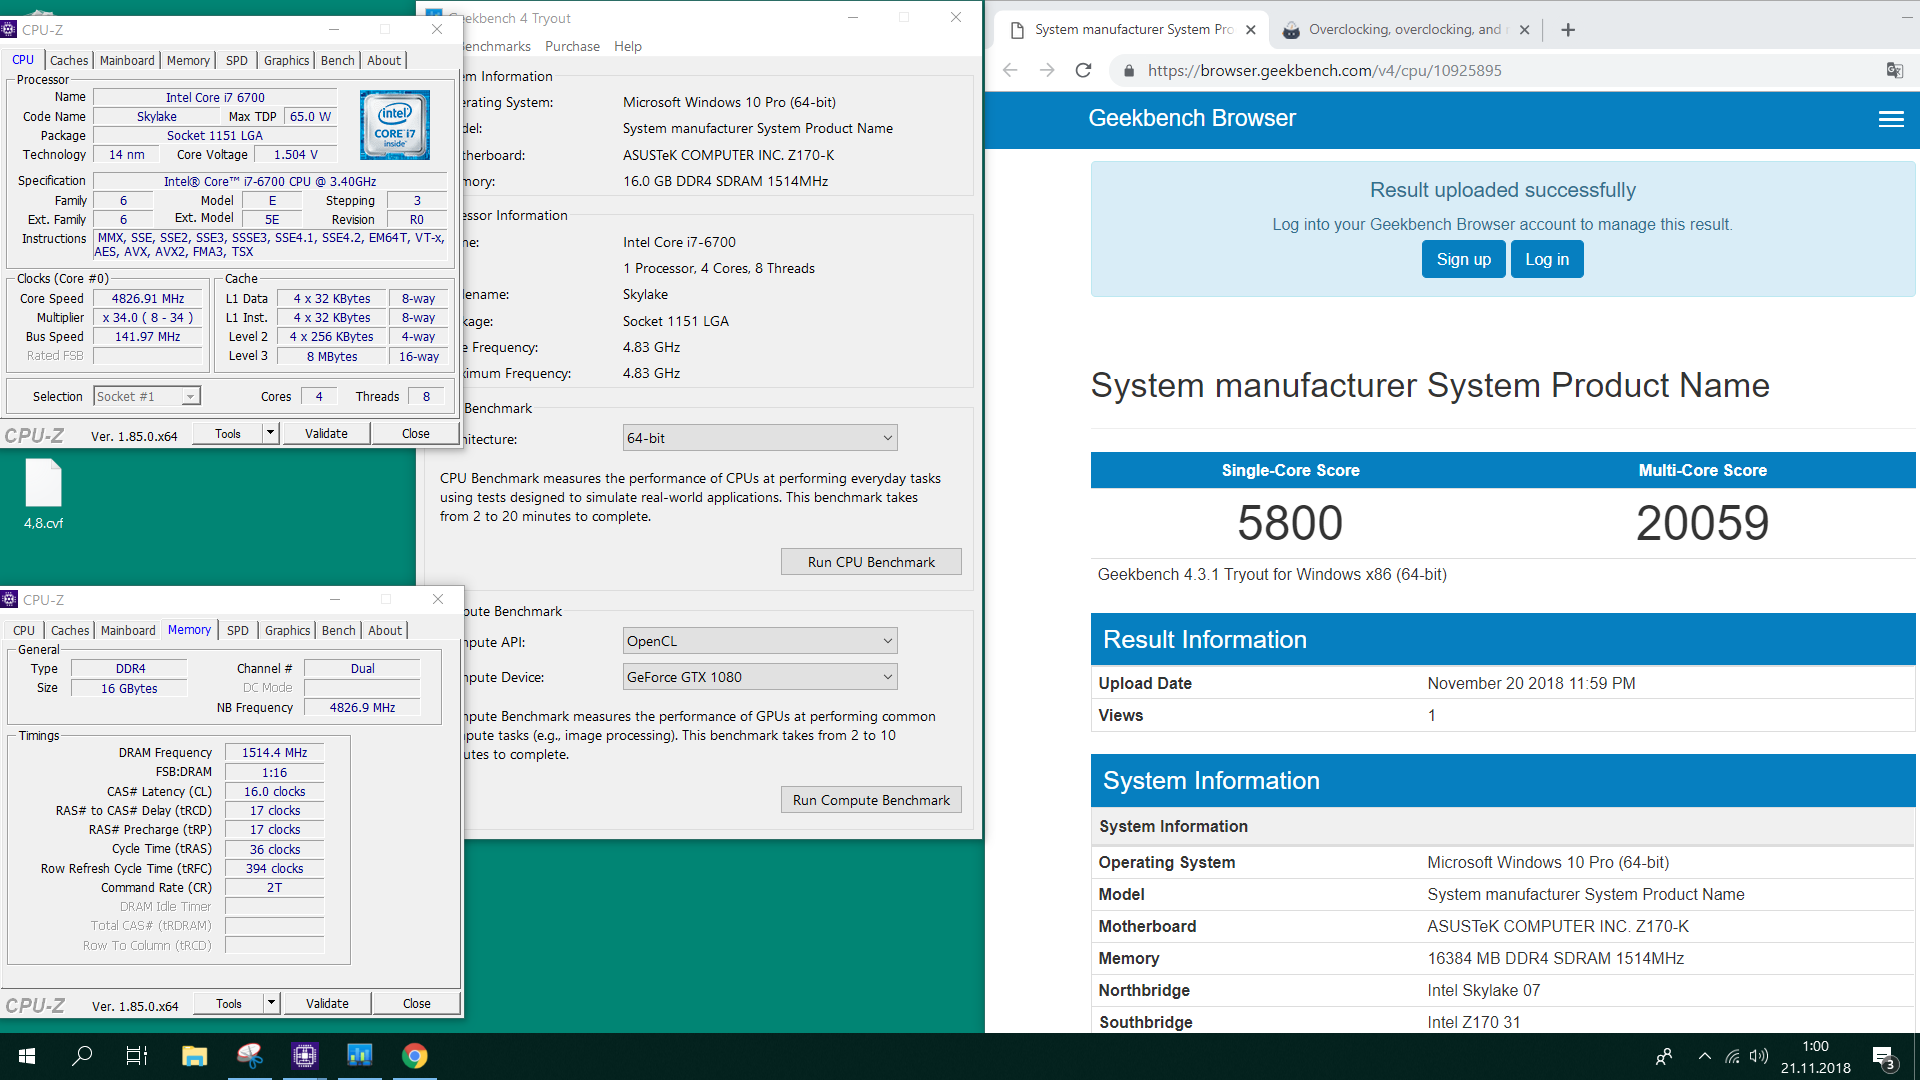Viewport: 1920px width, 1080px height.
Task: Reload the Geekbench result page
Action: [1083, 70]
